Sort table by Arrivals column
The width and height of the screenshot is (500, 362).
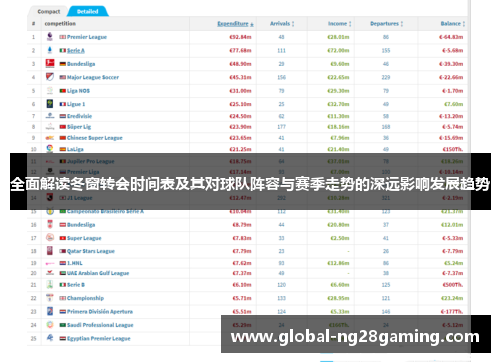pos(282,23)
